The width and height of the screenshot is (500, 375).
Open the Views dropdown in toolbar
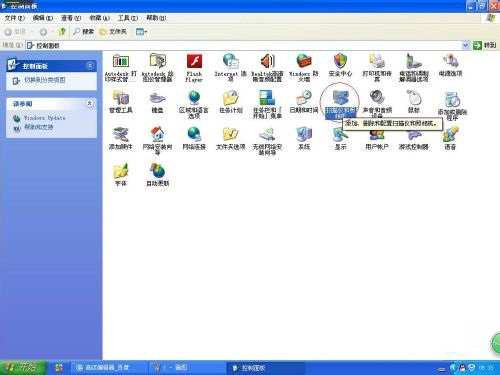tap(142, 32)
